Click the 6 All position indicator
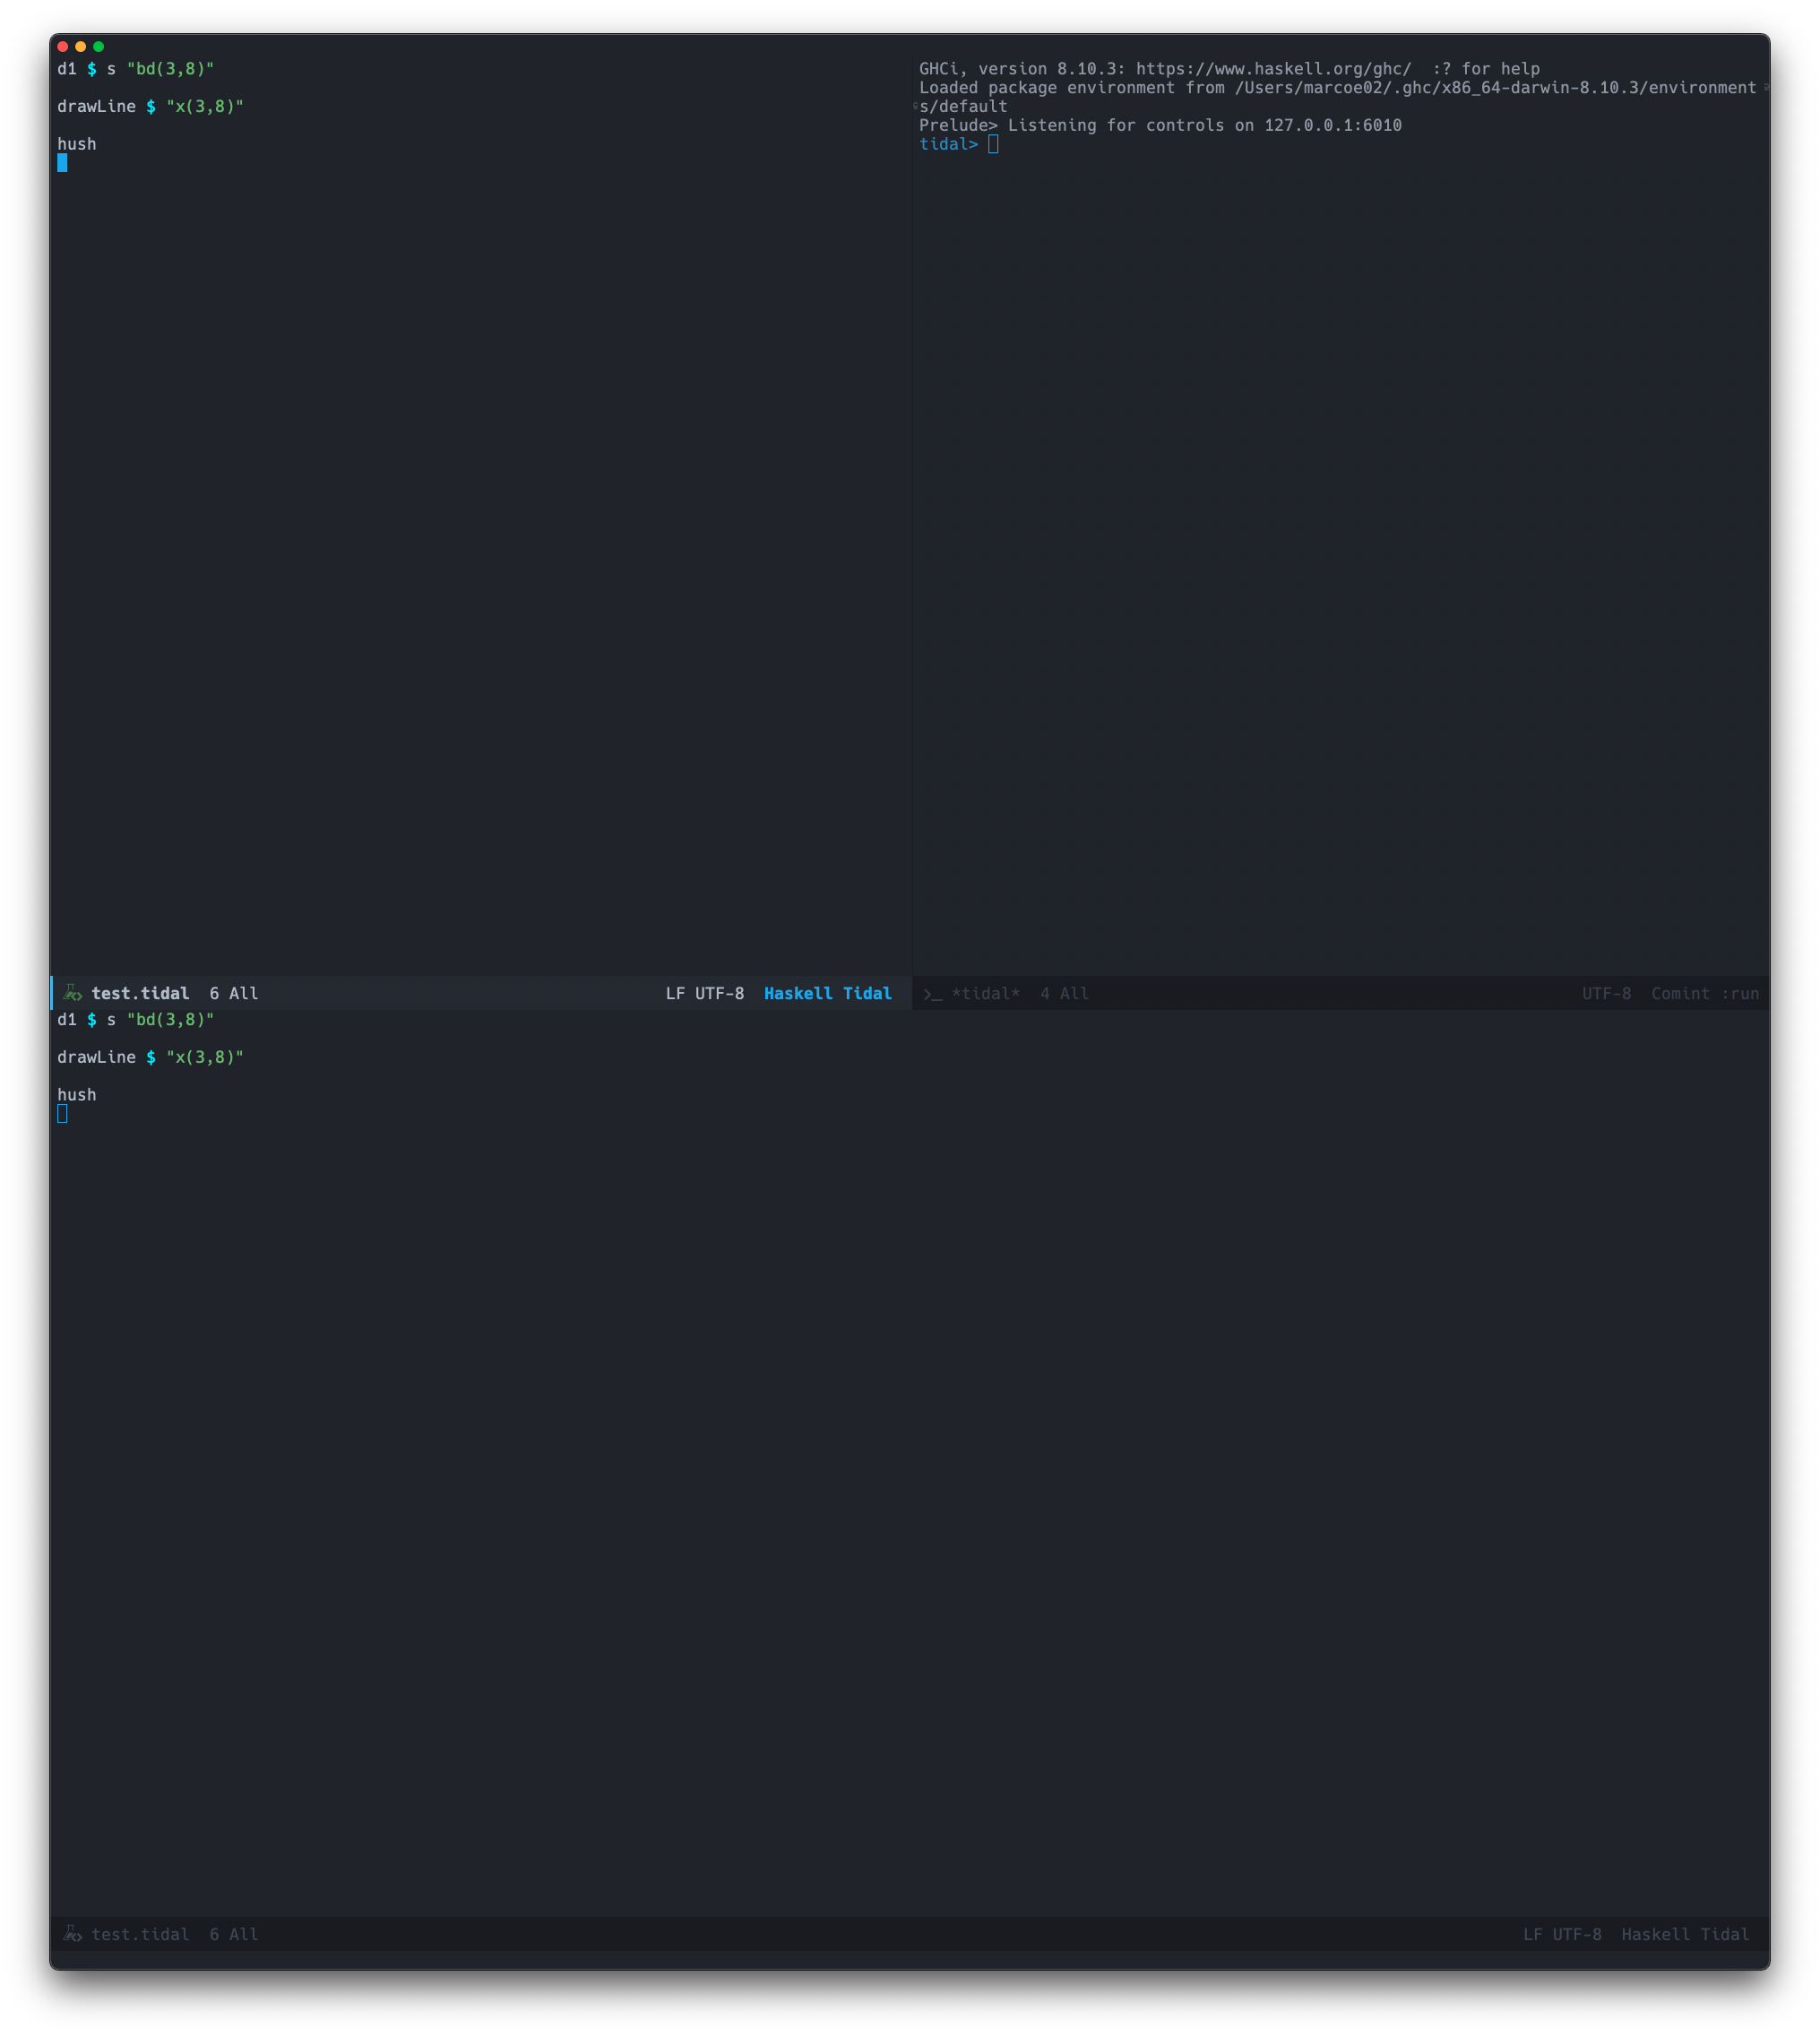This screenshot has height=2036, width=1820. (232, 993)
